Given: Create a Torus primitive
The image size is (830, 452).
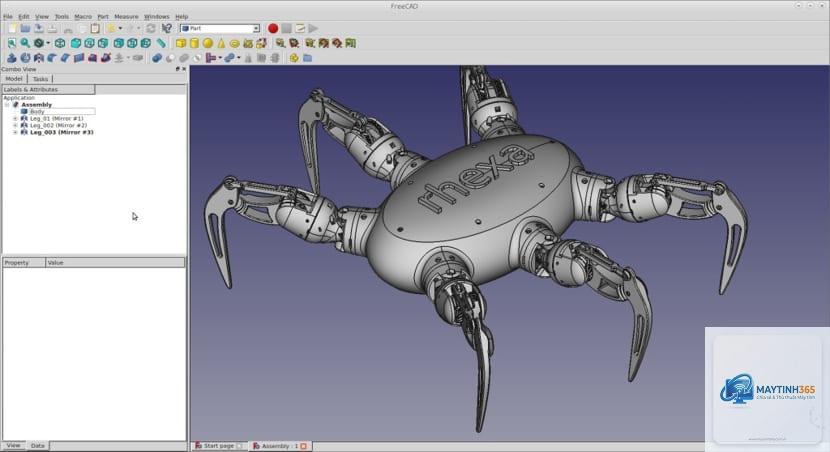Looking at the screenshot, I should pos(234,43).
